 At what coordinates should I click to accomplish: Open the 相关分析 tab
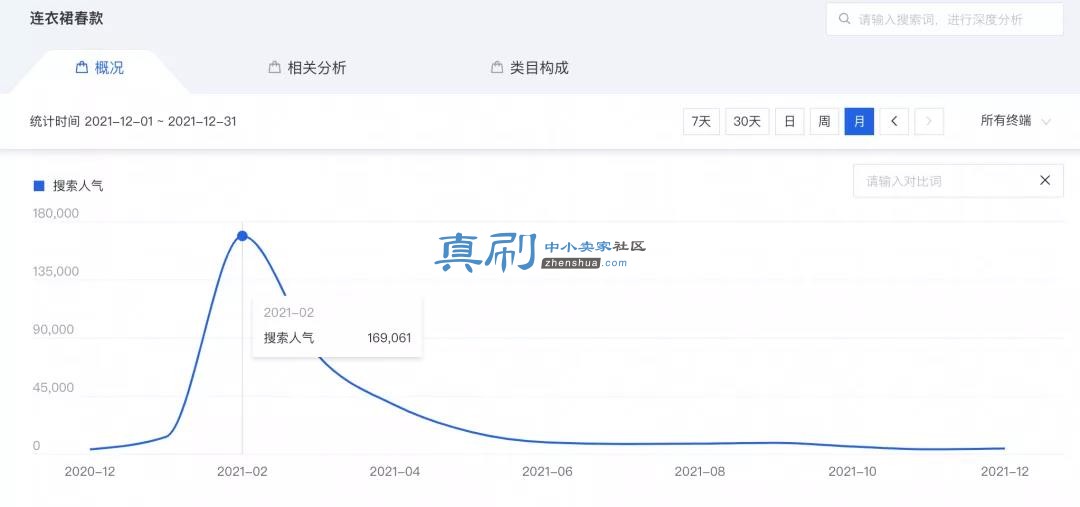(307, 68)
